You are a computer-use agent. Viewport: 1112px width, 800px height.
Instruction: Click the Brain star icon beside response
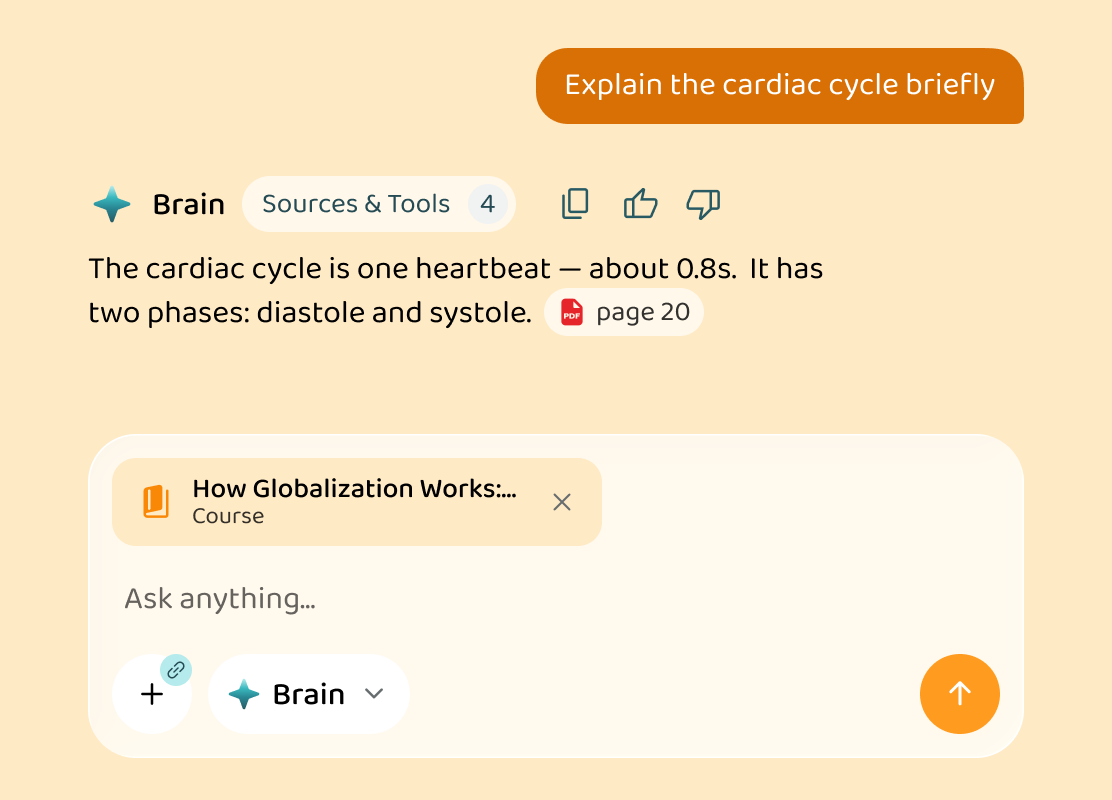click(x=112, y=204)
